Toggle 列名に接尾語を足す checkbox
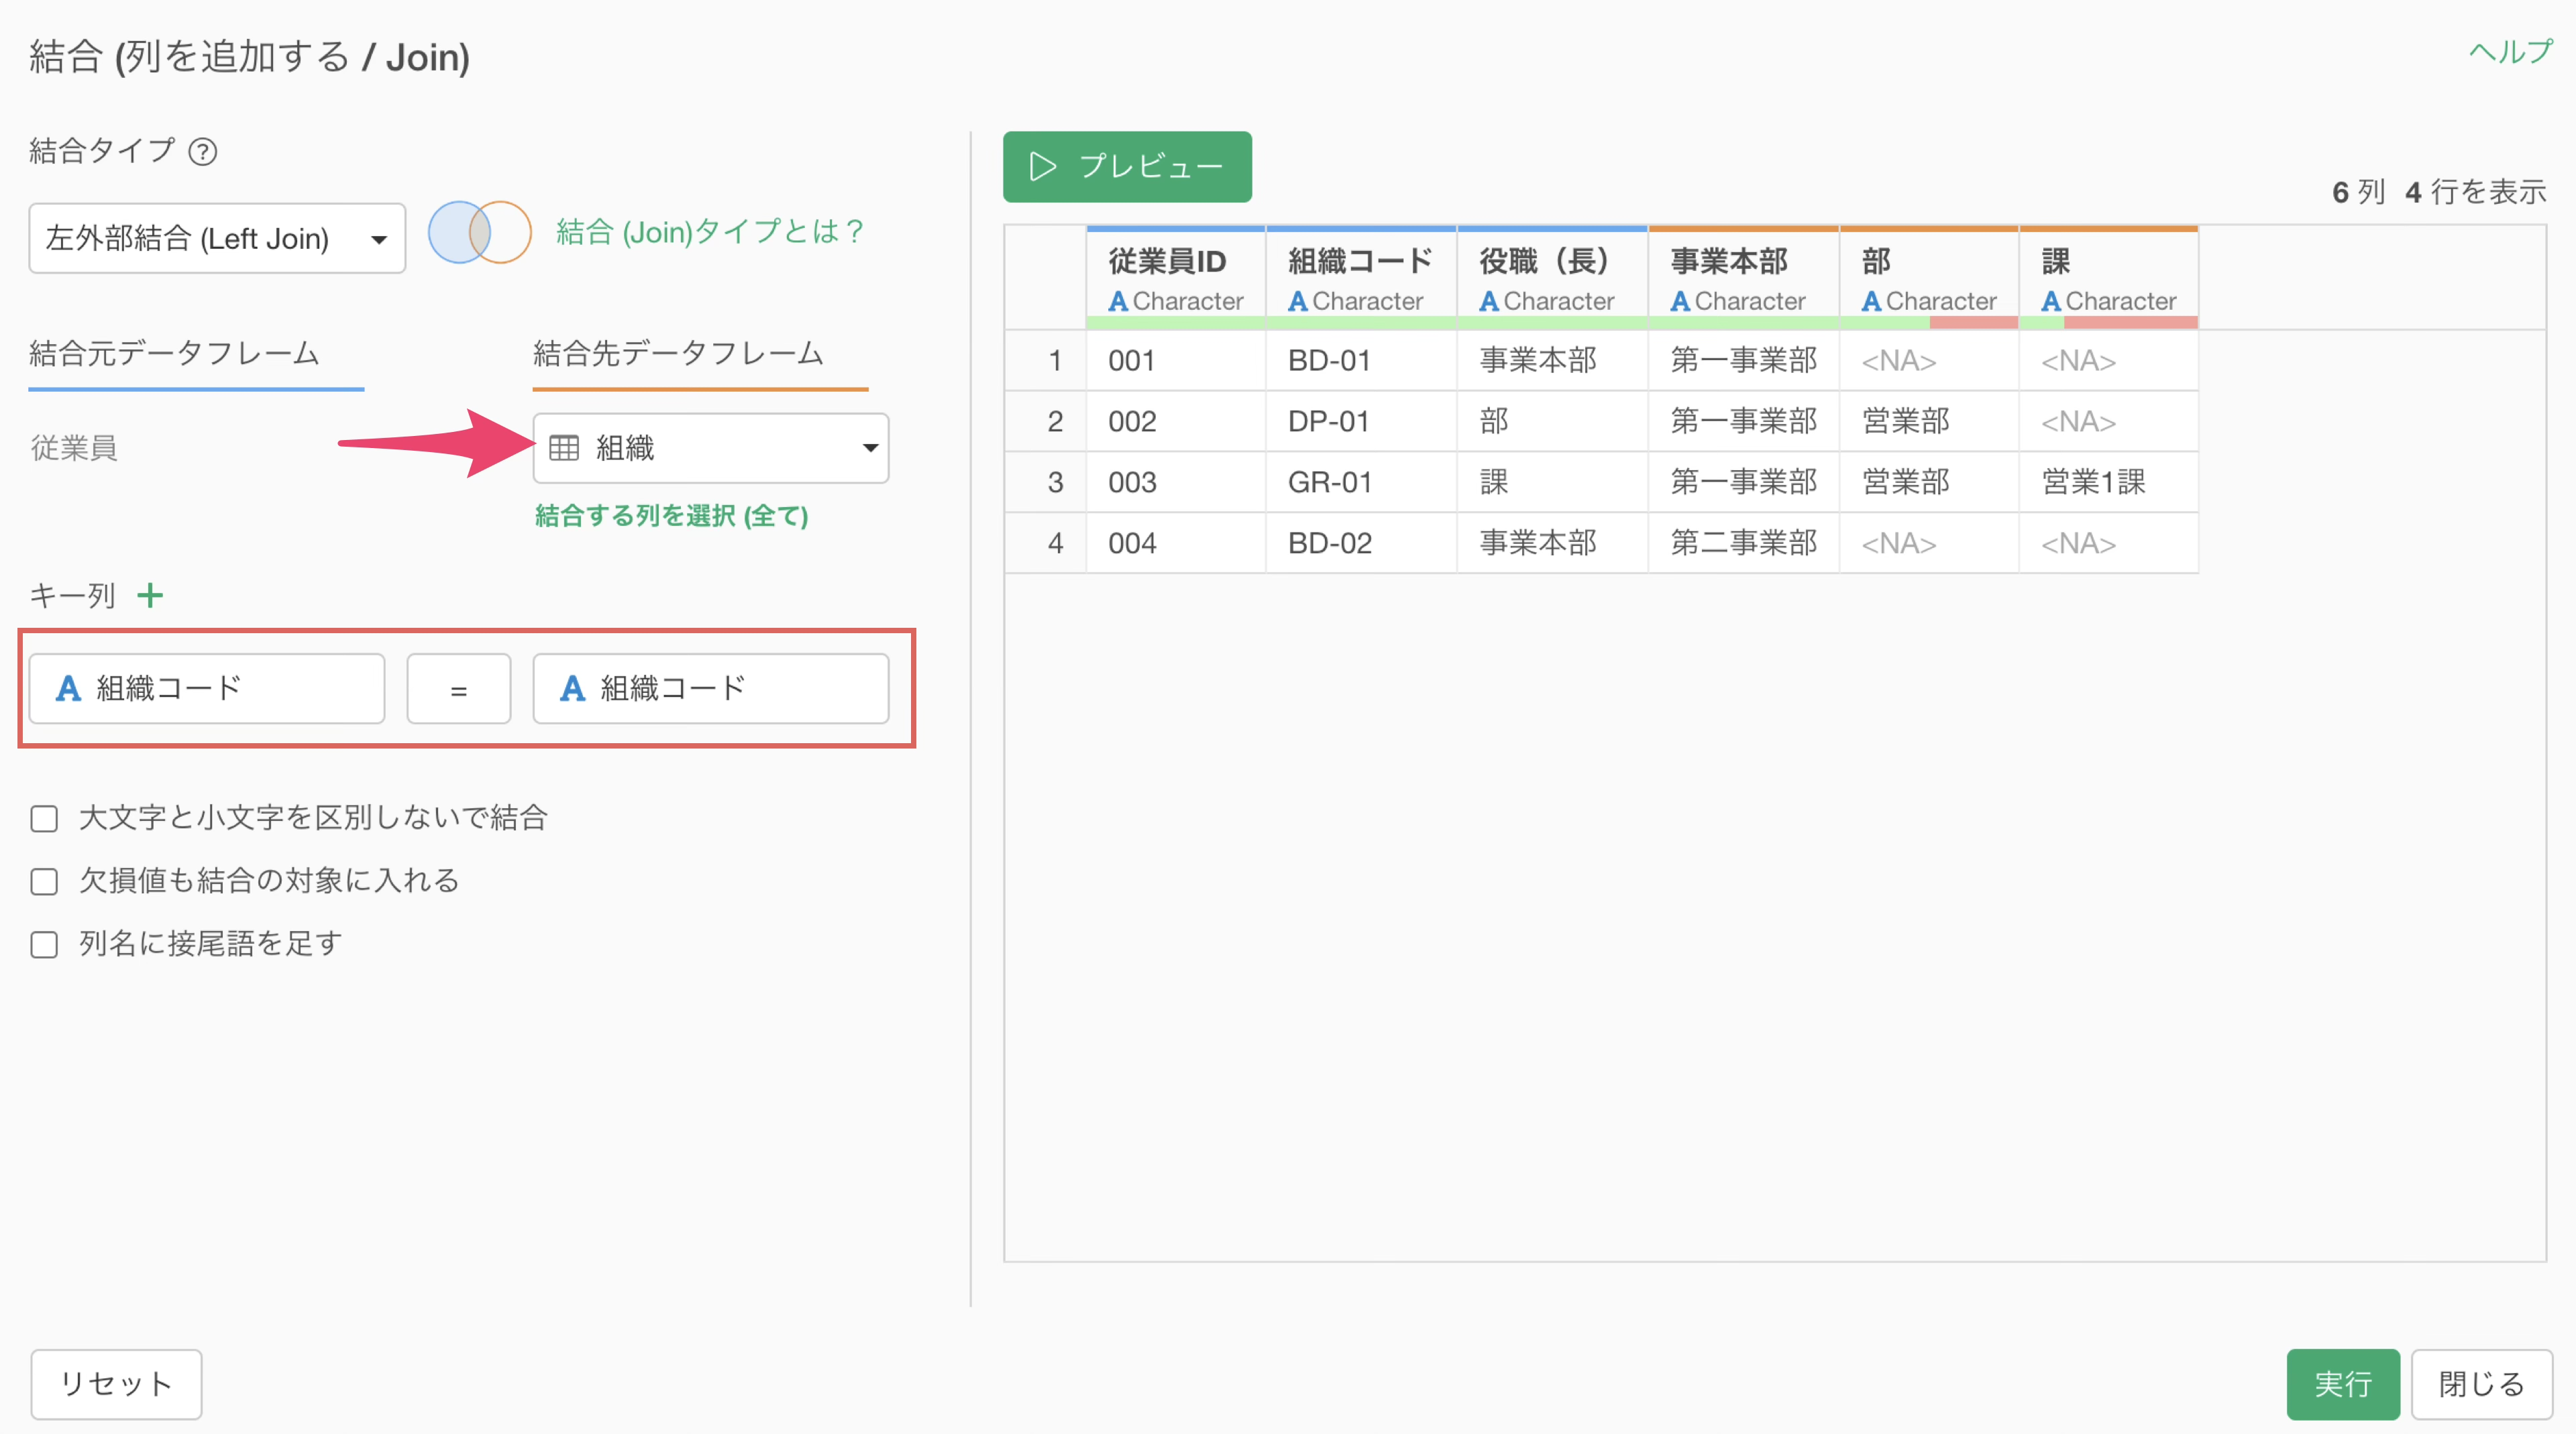2576x1434 pixels. [44, 945]
